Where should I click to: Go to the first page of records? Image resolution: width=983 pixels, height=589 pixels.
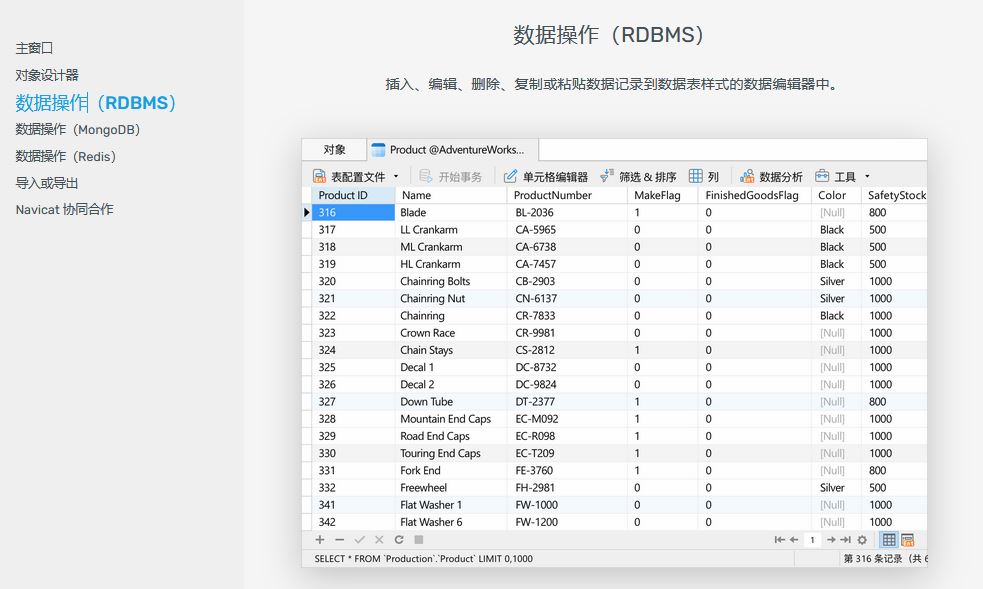tap(780, 540)
